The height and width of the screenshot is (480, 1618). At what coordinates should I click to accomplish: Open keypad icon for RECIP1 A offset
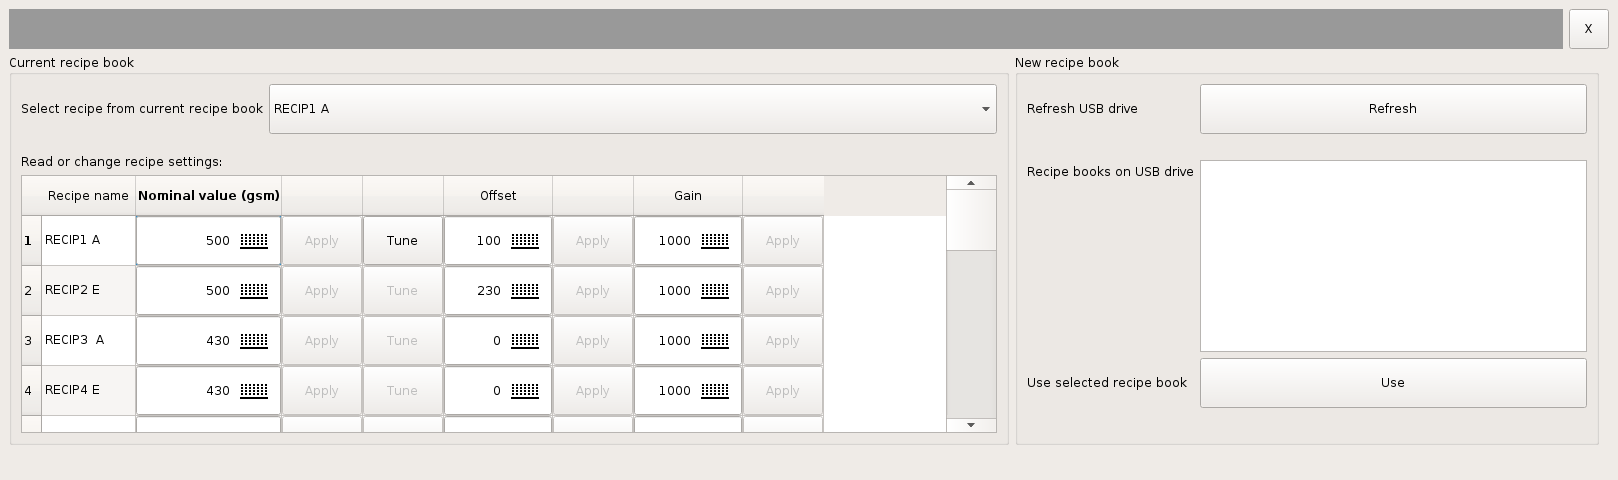pyautogui.click(x=525, y=241)
